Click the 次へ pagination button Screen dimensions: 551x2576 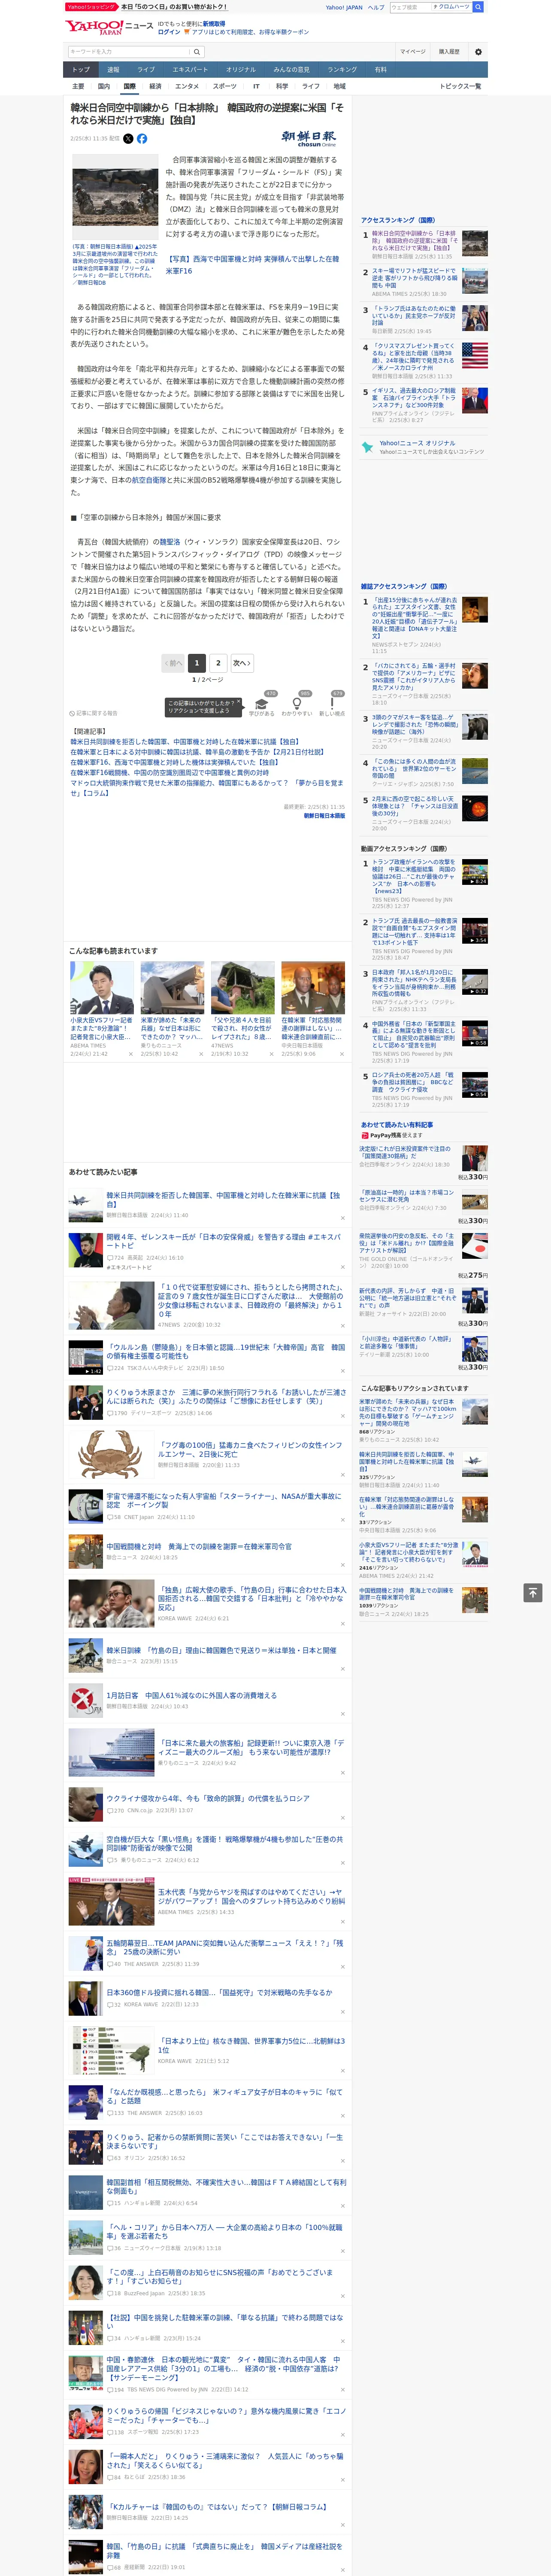point(241,662)
